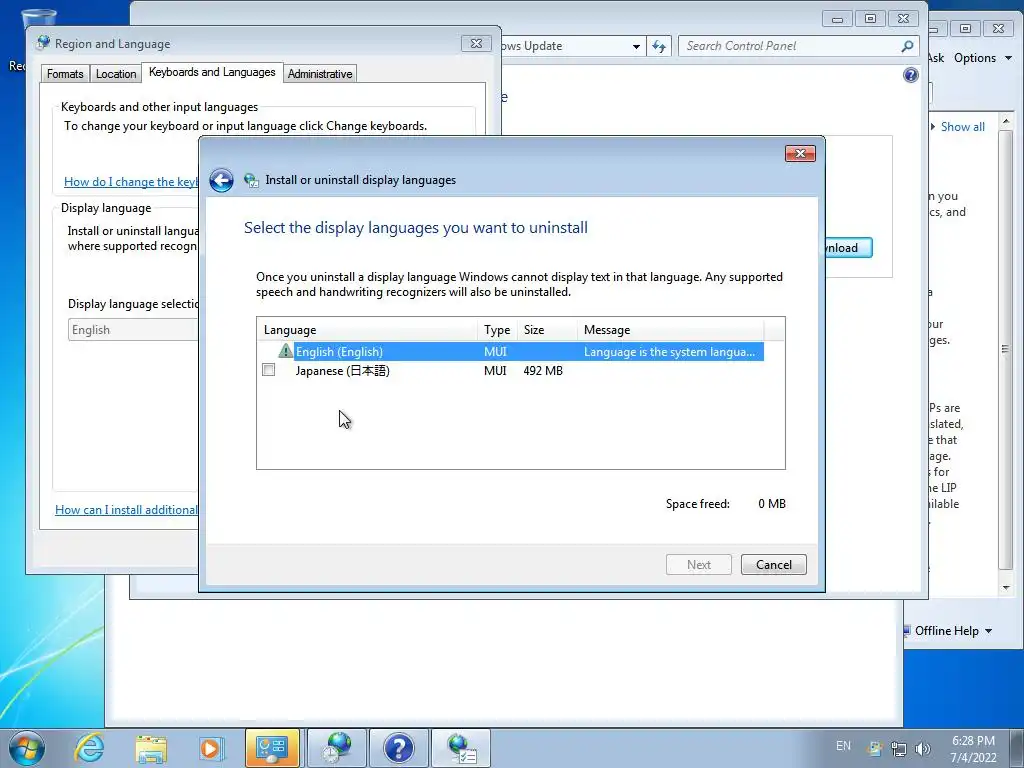Switch to Region and Language taskbar globe
This screenshot has height=768, width=1024.
click(336, 748)
